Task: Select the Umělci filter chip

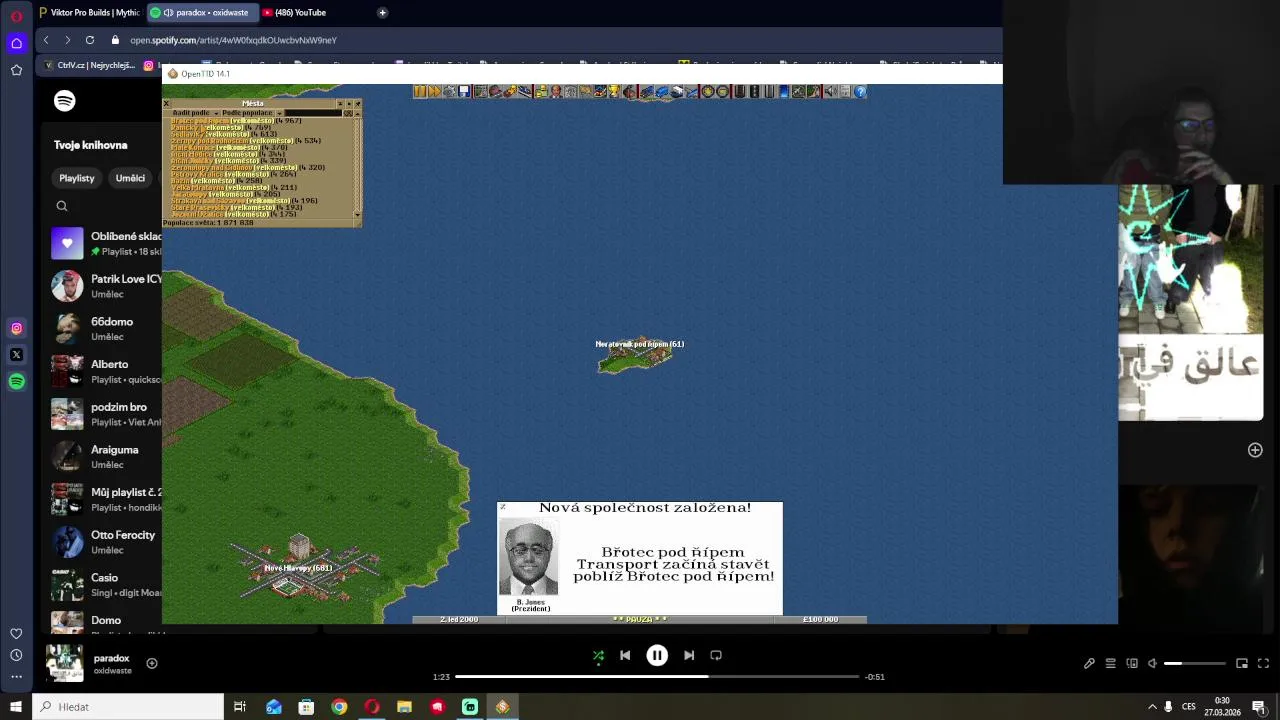Action: pos(130,178)
